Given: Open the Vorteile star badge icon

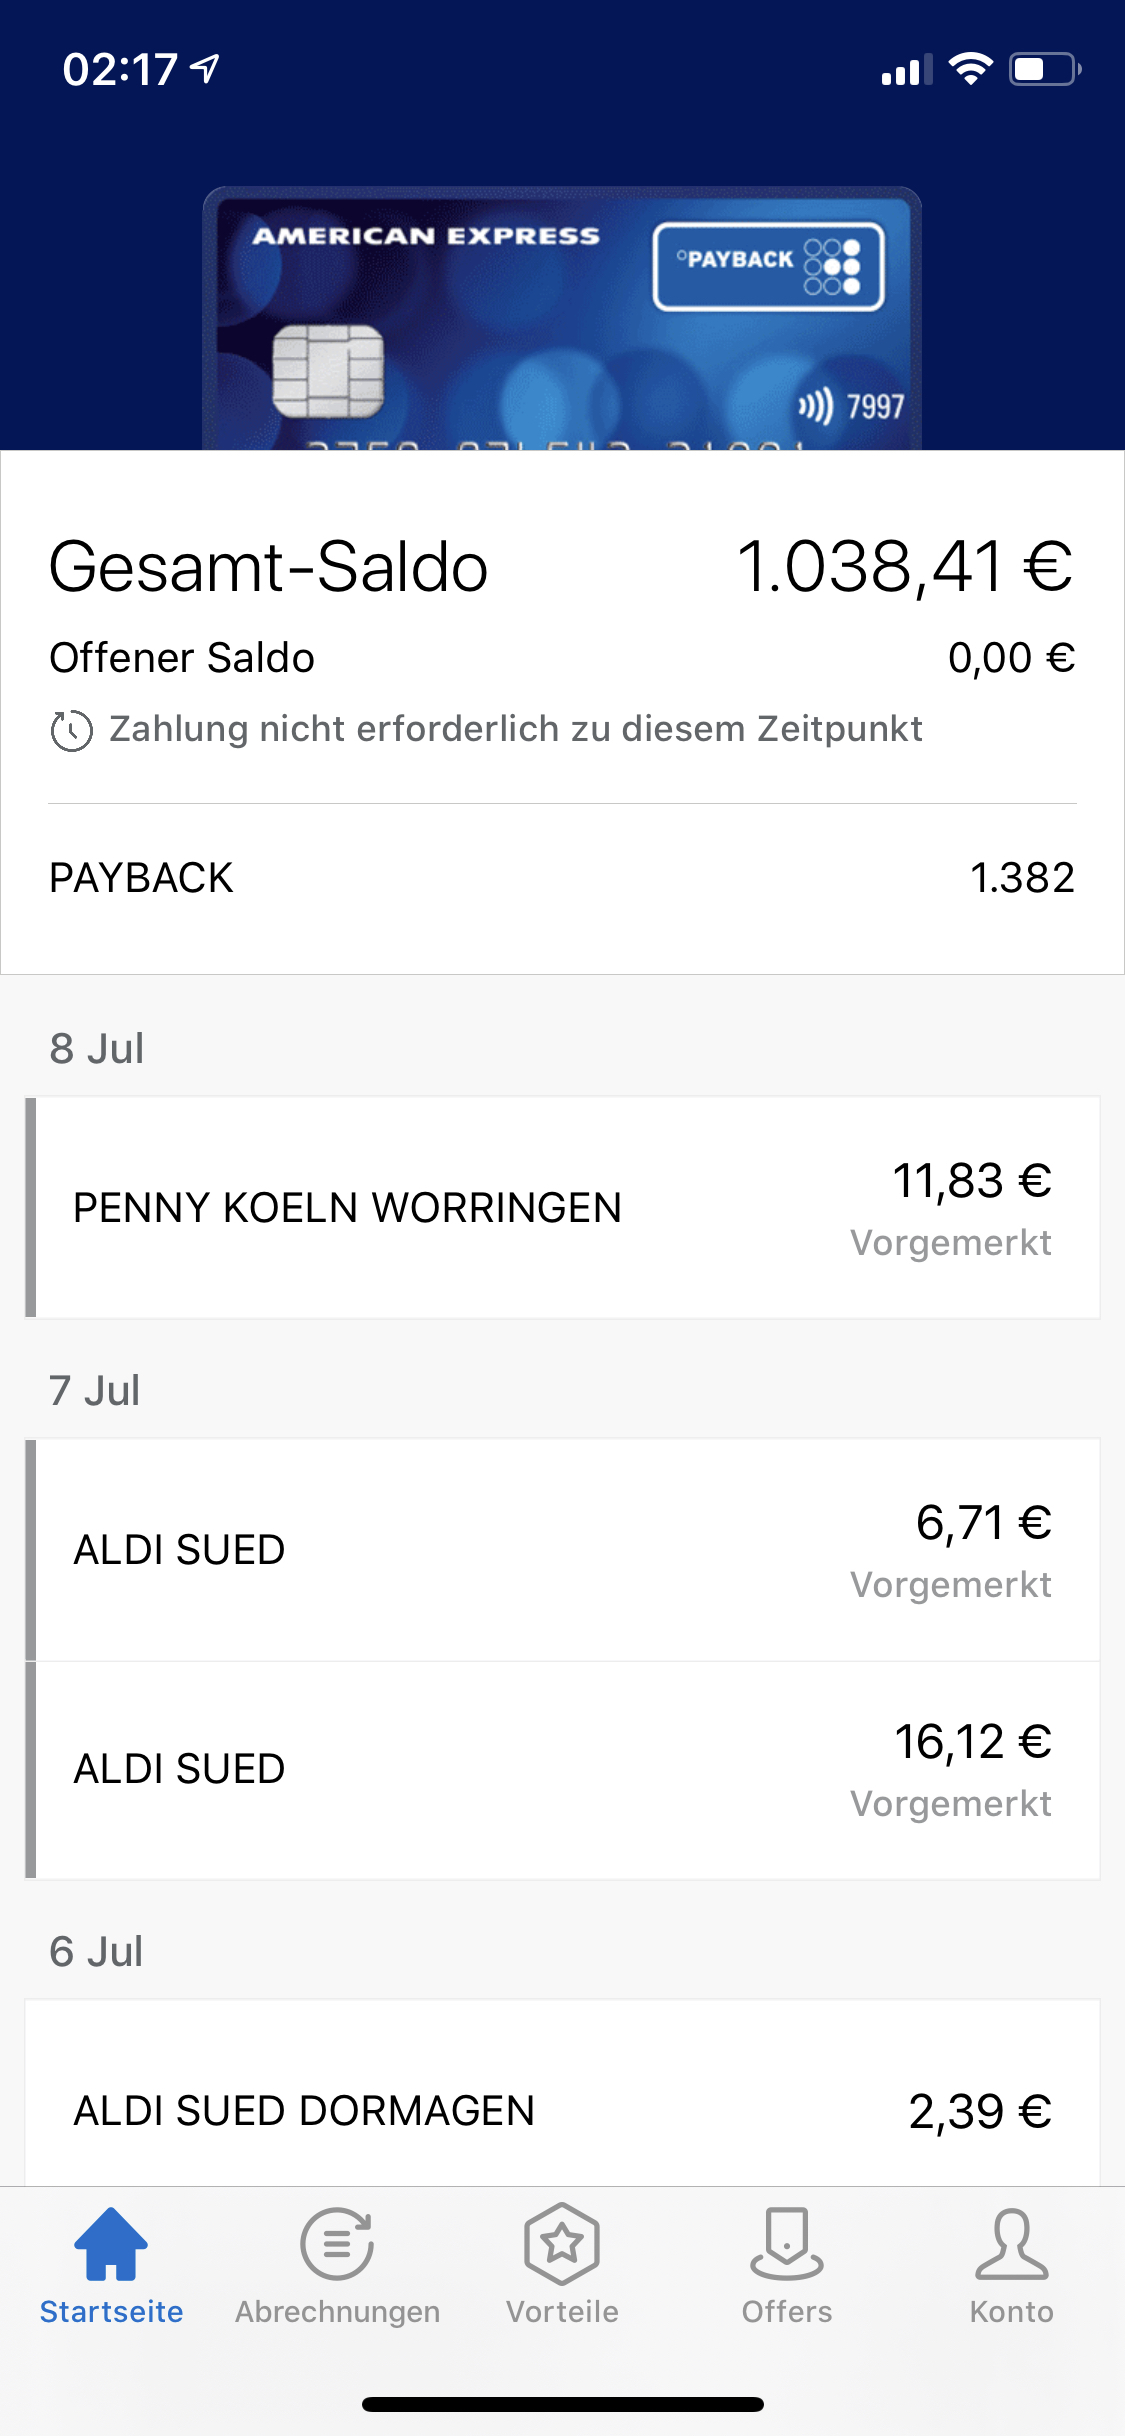Looking at the screenshot, I should 562,2244.
